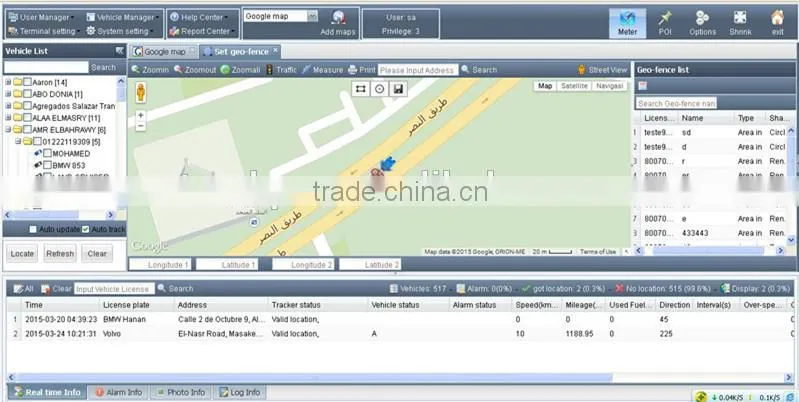Select the Measure tool

pos(322,70)
